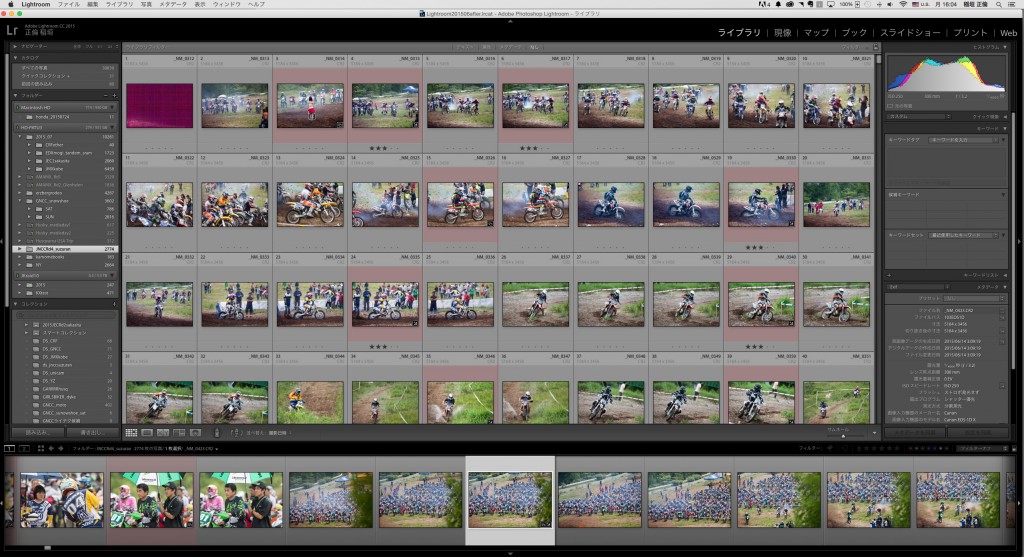The width and height of the screenshot is (1024, 557).
Task: Collapse the カタログ panel
Action: point(16,57)
